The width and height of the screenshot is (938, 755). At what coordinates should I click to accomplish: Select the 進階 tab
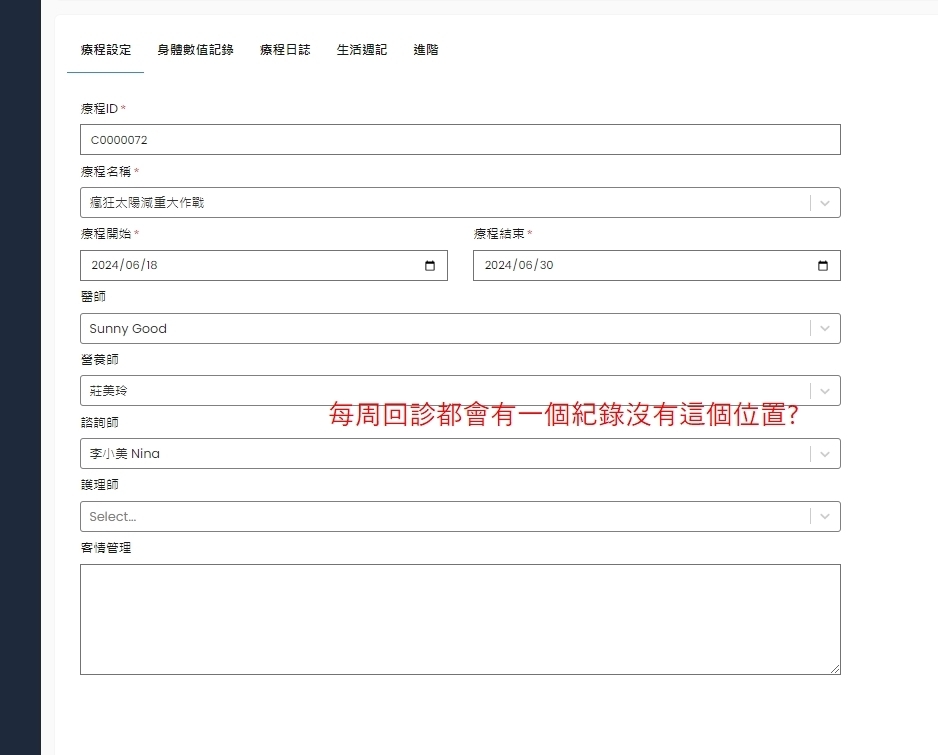point(426,50)
